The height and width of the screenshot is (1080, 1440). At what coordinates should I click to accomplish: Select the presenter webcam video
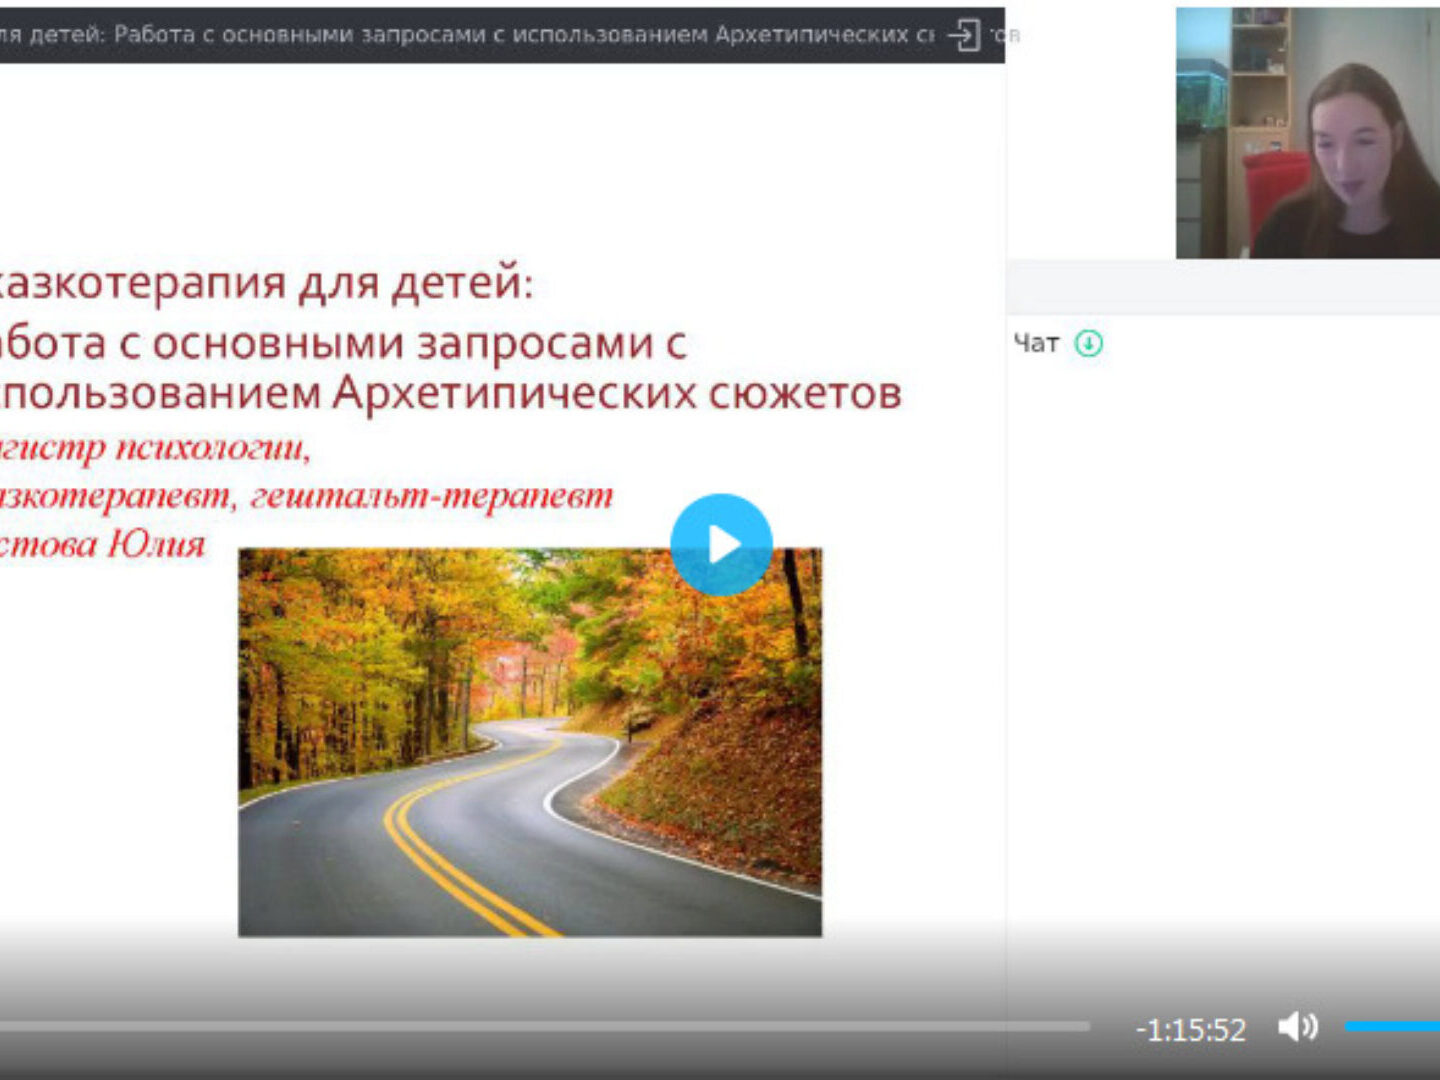1307,133
